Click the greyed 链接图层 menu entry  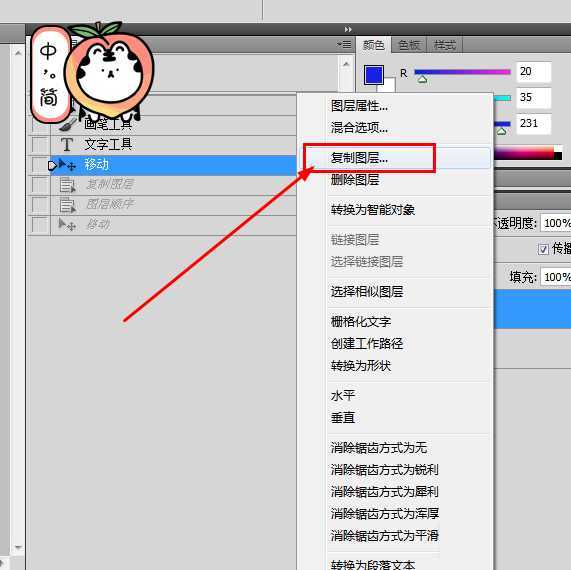tap(355, 240)
